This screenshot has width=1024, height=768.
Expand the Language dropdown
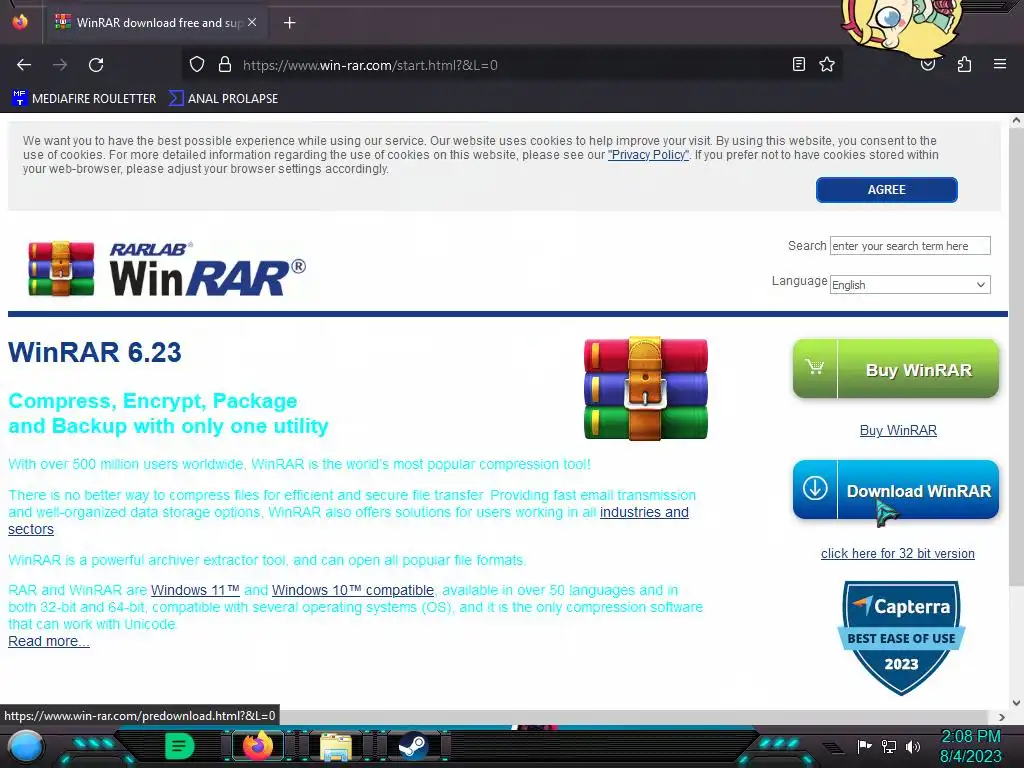pos(910,285)
